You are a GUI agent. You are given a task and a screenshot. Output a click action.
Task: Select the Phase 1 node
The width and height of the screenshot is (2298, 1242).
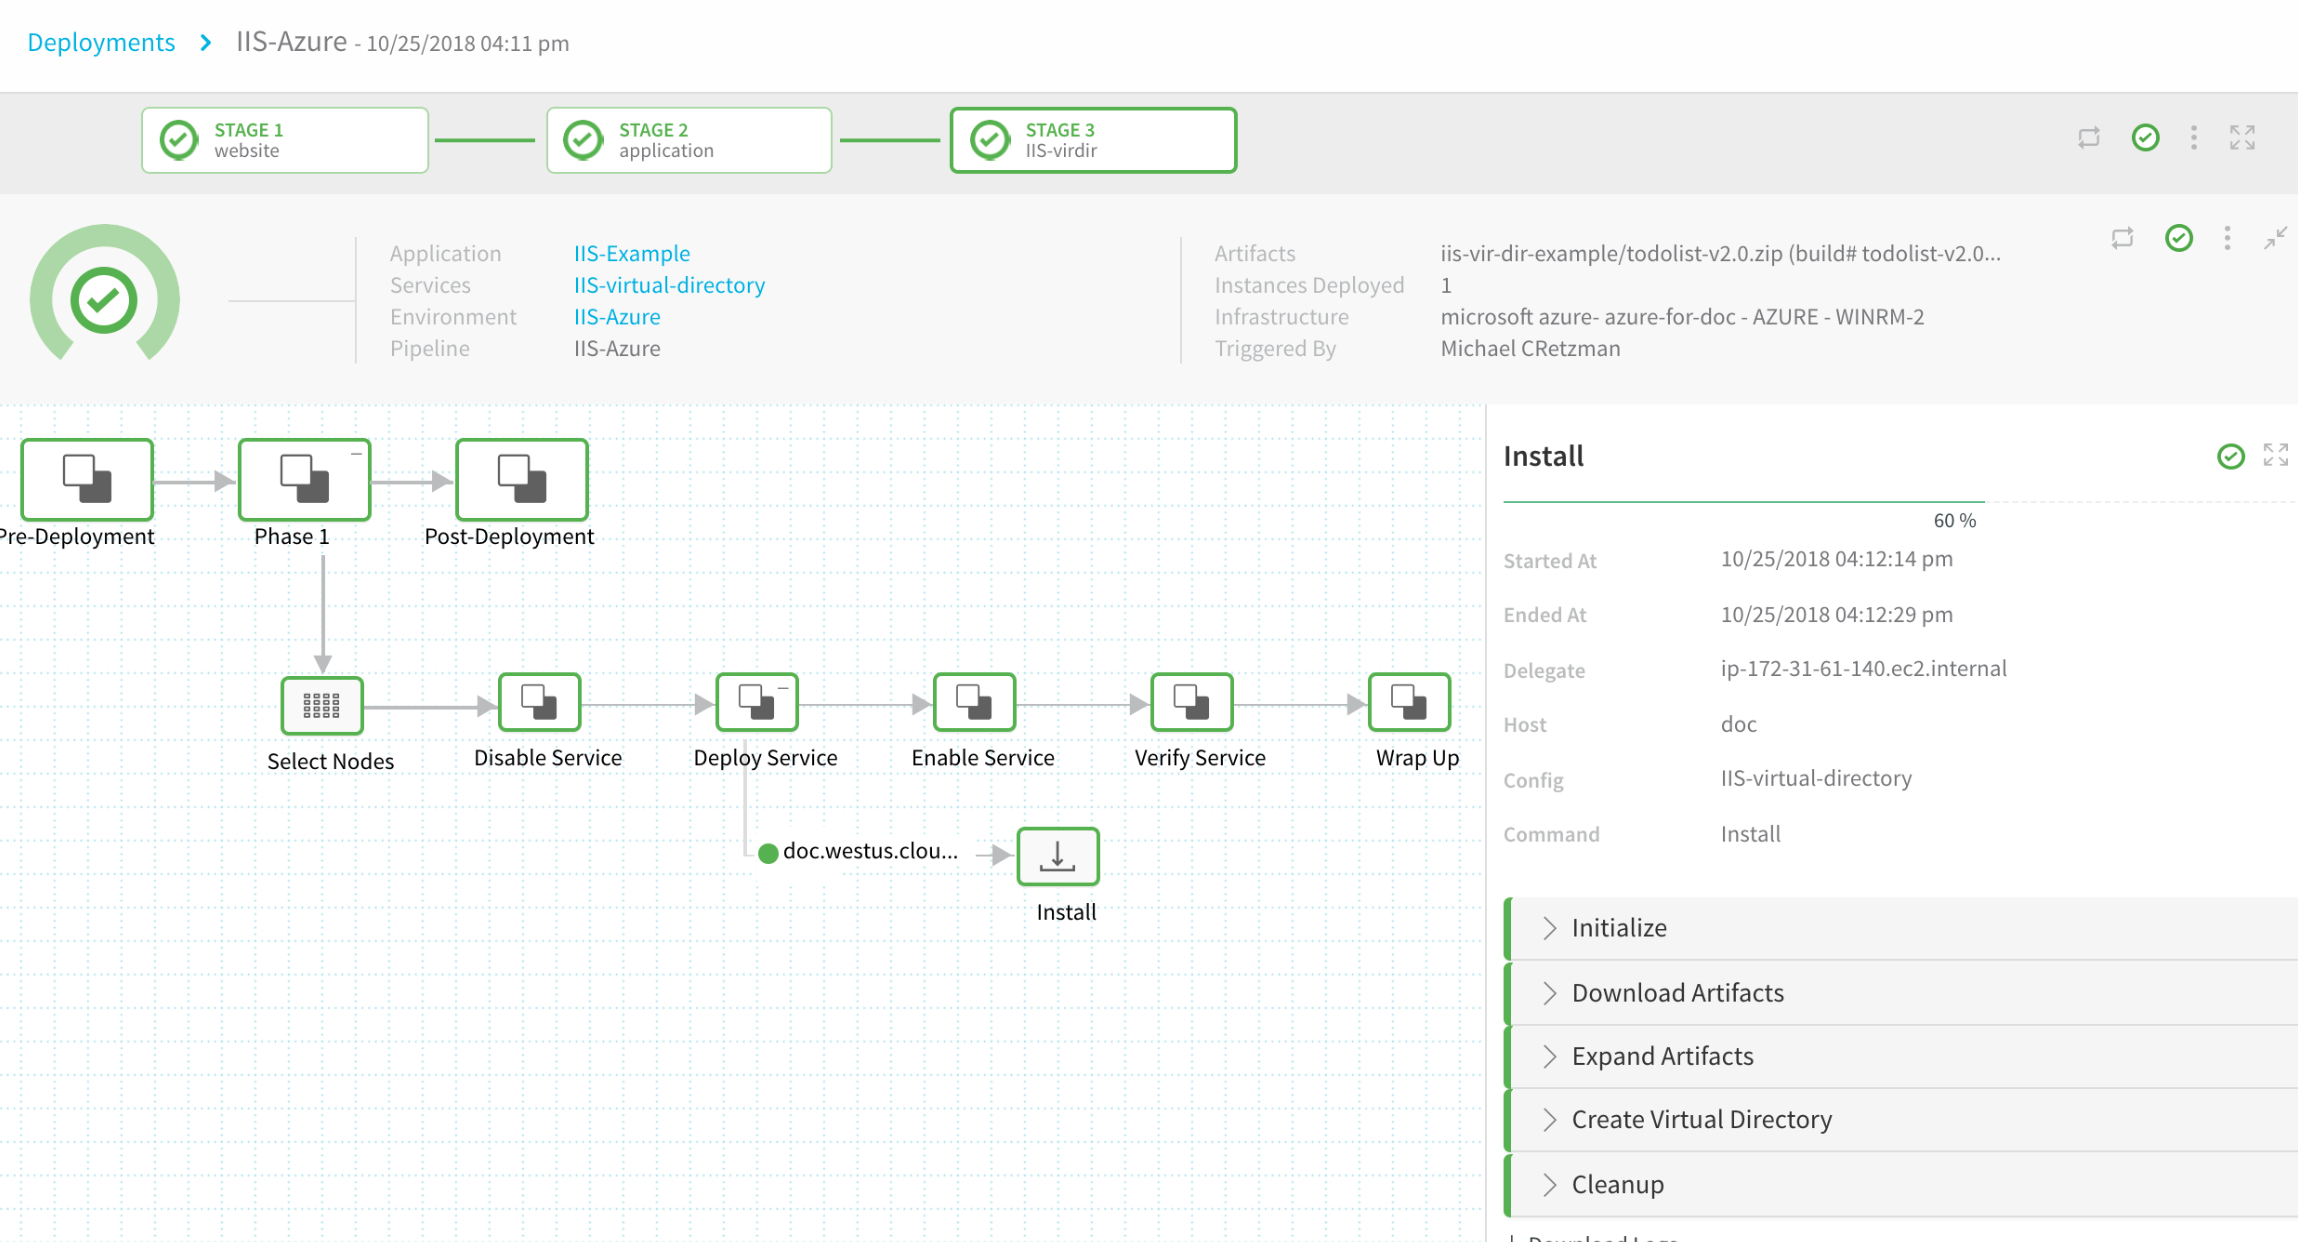pyautogui.click(x=304, y=479)
